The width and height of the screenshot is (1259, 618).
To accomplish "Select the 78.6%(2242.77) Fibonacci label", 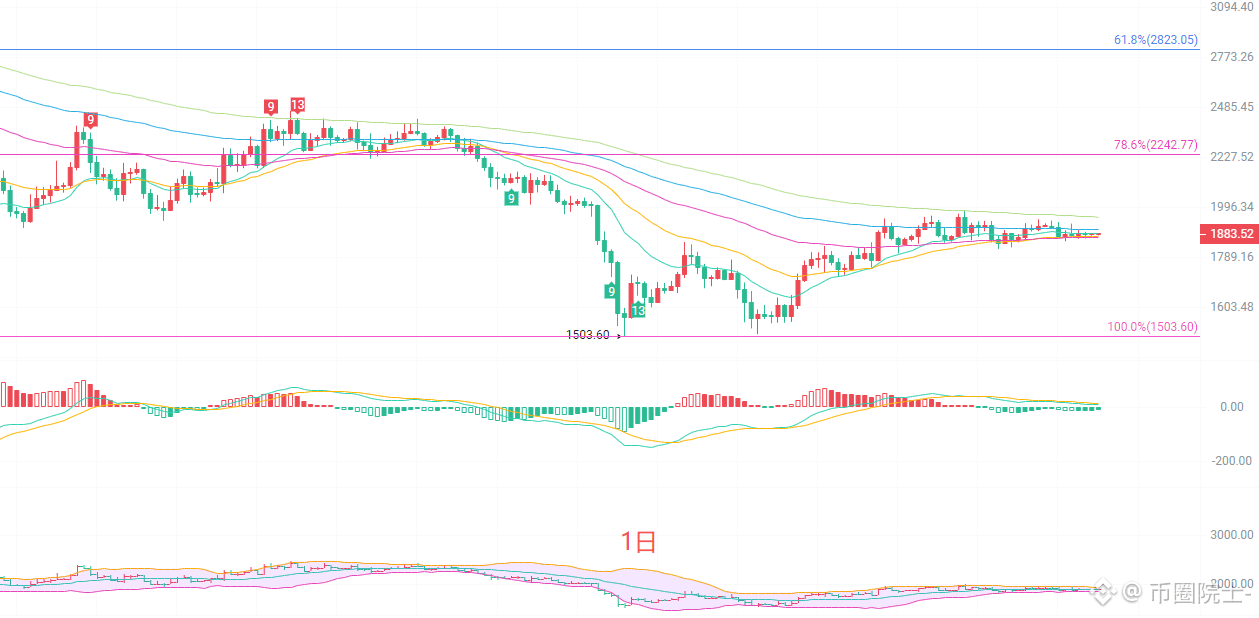I will click(1155, 145).
